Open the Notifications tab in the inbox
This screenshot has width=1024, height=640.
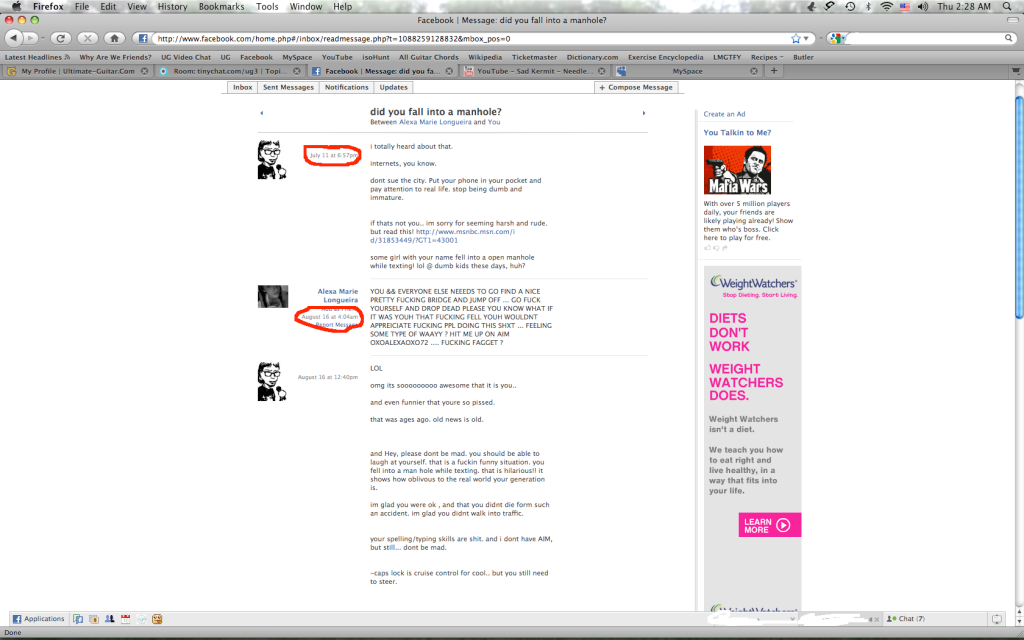tap(347, 87)
